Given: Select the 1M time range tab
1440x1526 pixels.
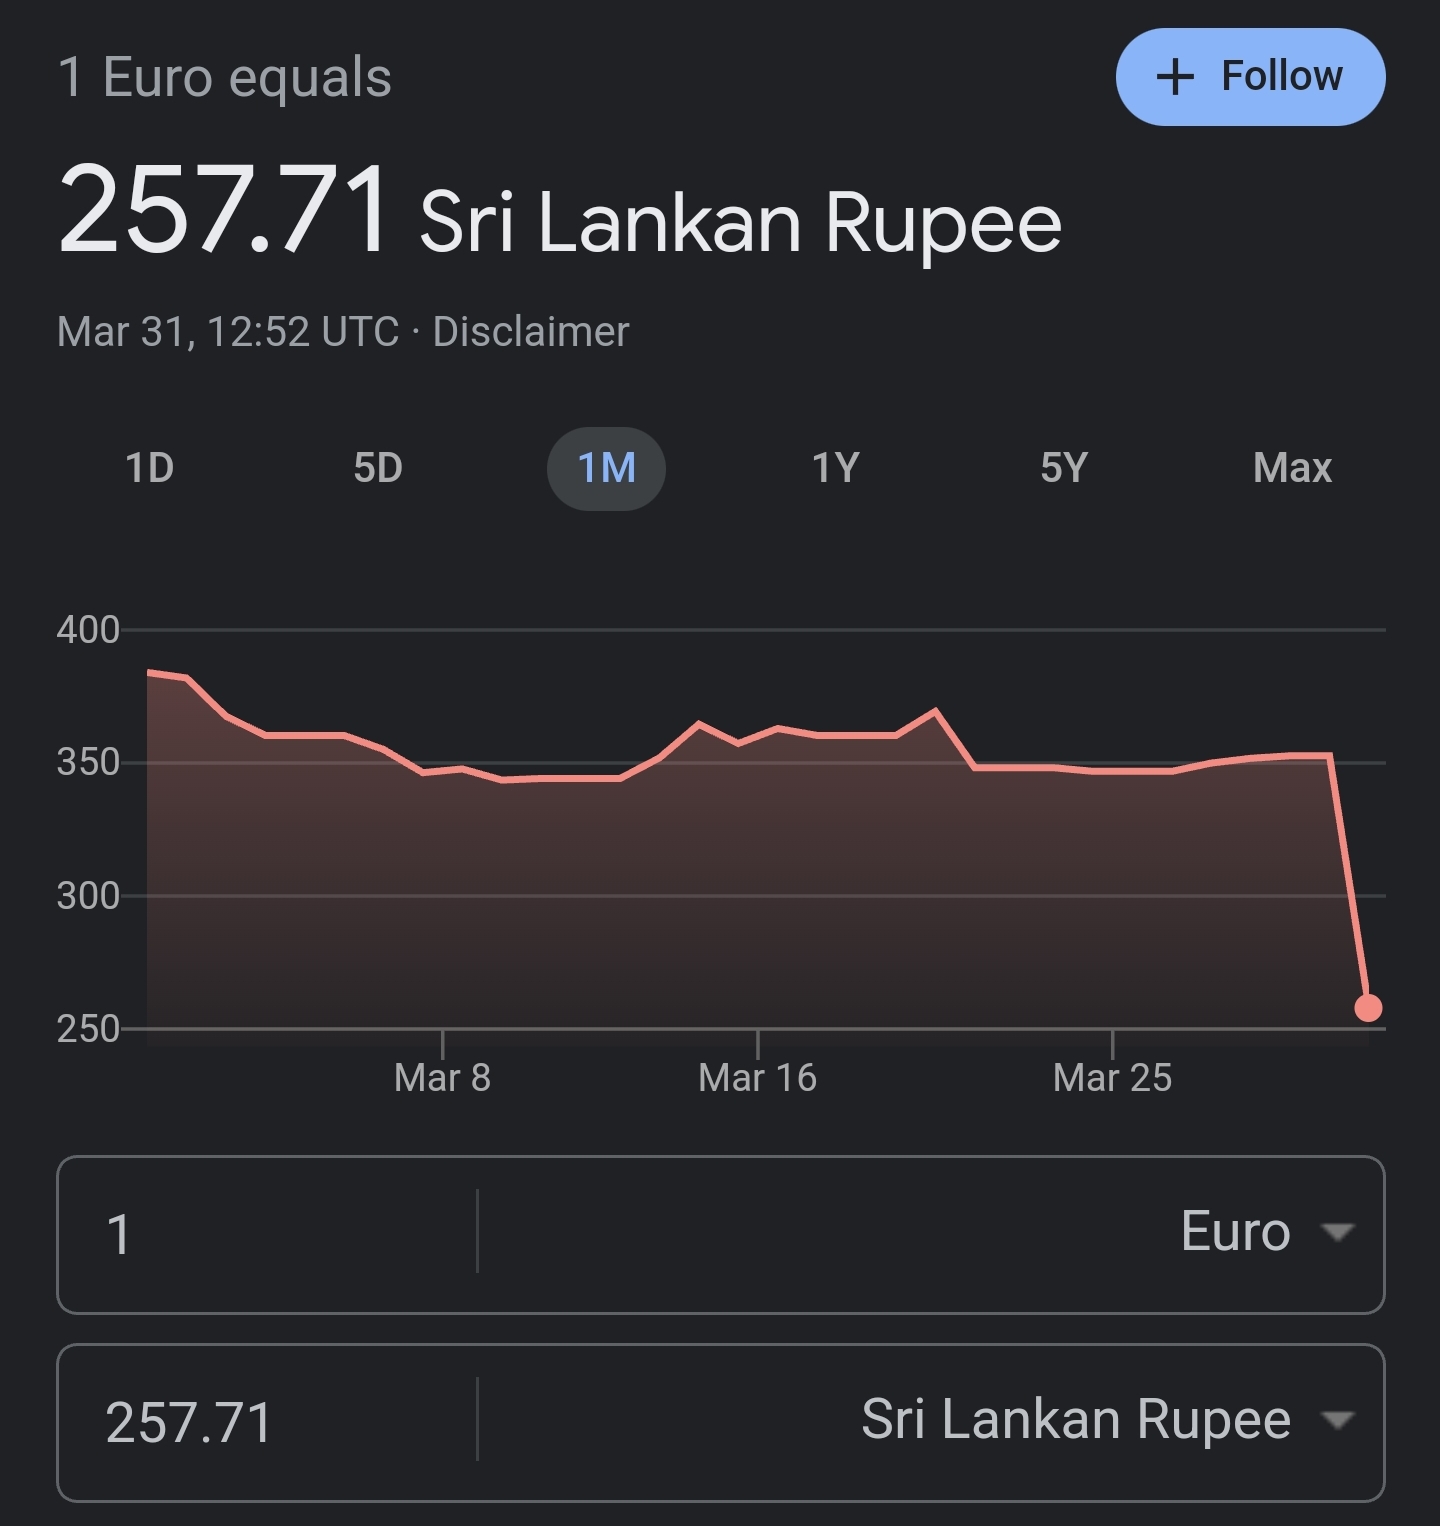Looking at the screenshot, I should 606,468.
